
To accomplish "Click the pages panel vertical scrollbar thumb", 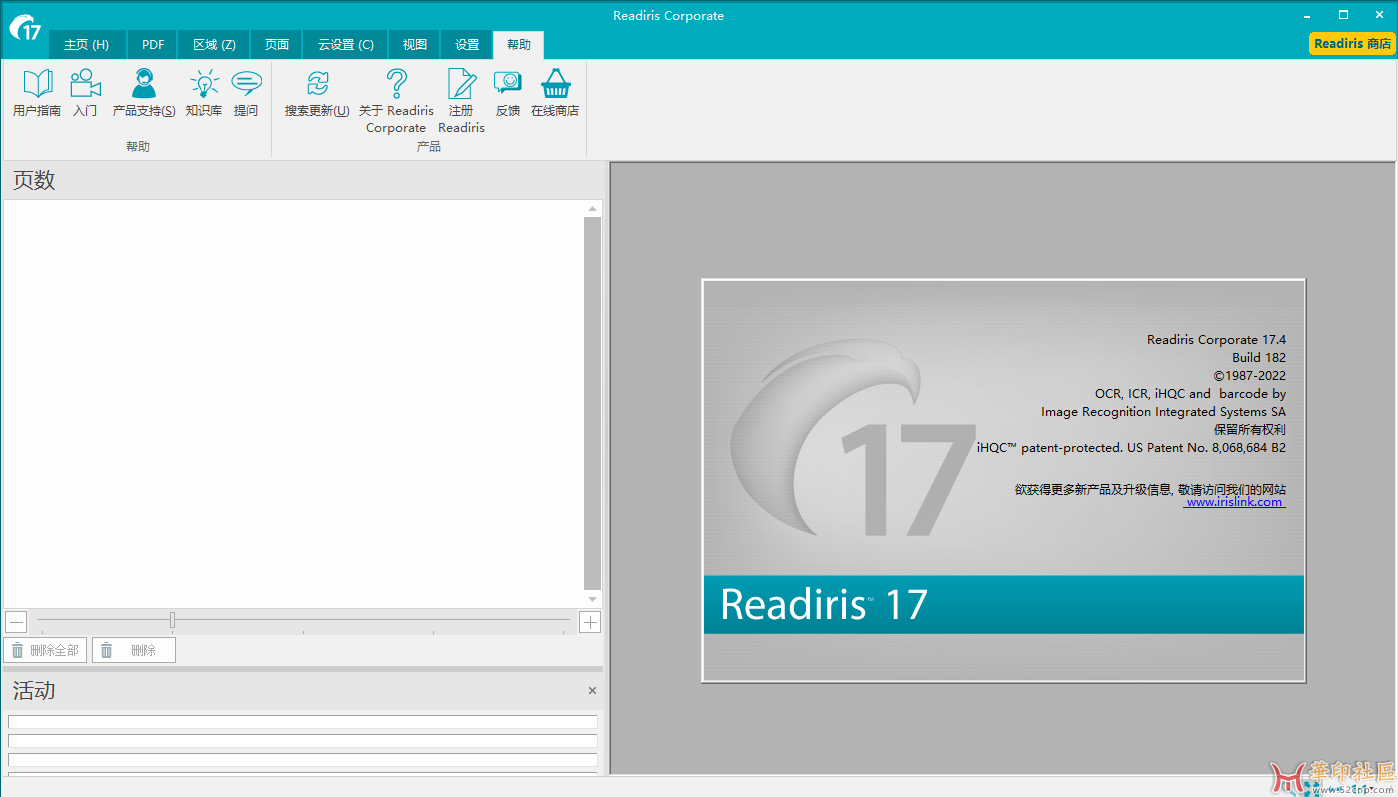I will [592, 404].
